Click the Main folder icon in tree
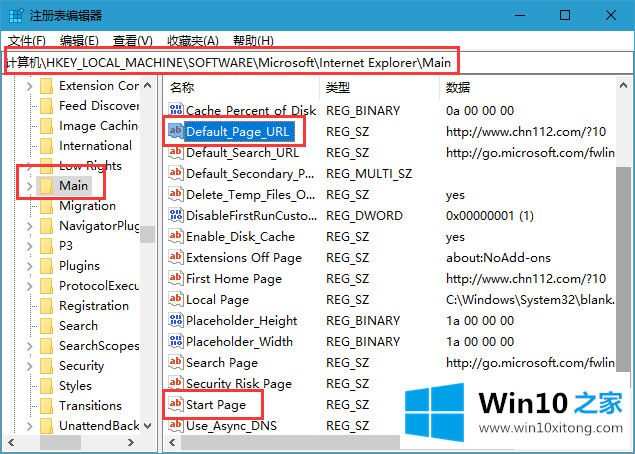Image resolution: width=635 pixels, height=454 pixels. (x=47, y=186)
